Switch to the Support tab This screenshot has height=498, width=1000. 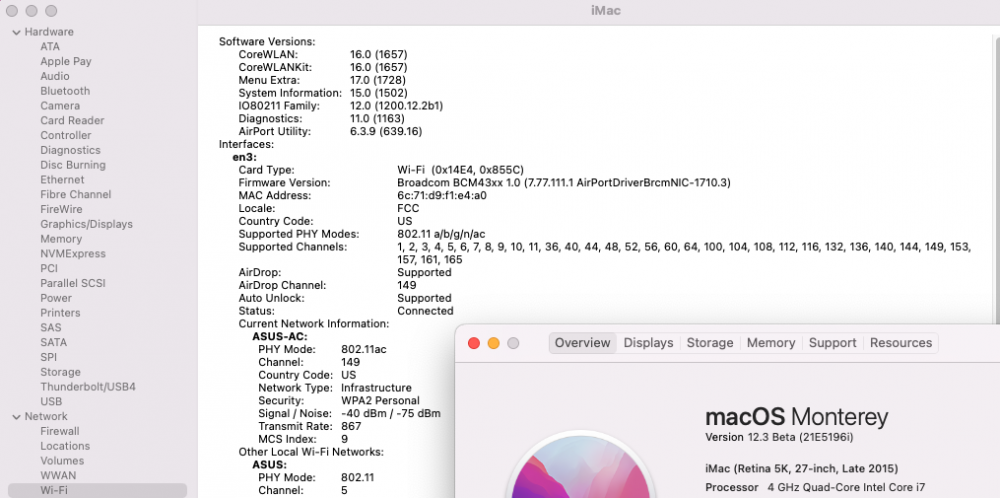(832, 343)
